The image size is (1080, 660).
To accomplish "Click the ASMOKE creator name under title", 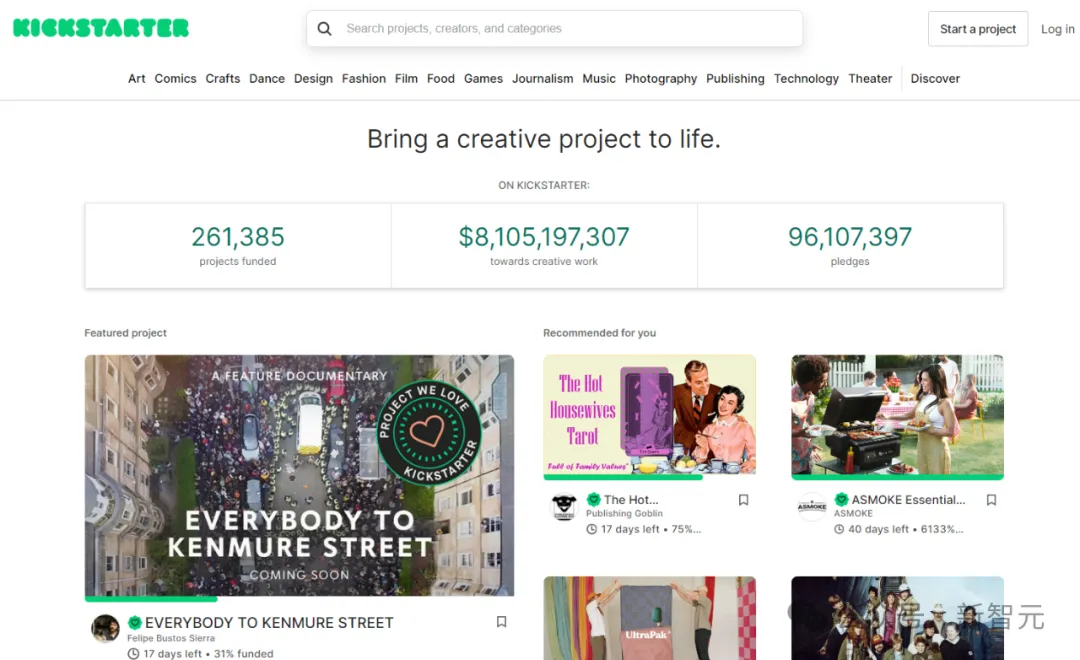I will [853, 513].
